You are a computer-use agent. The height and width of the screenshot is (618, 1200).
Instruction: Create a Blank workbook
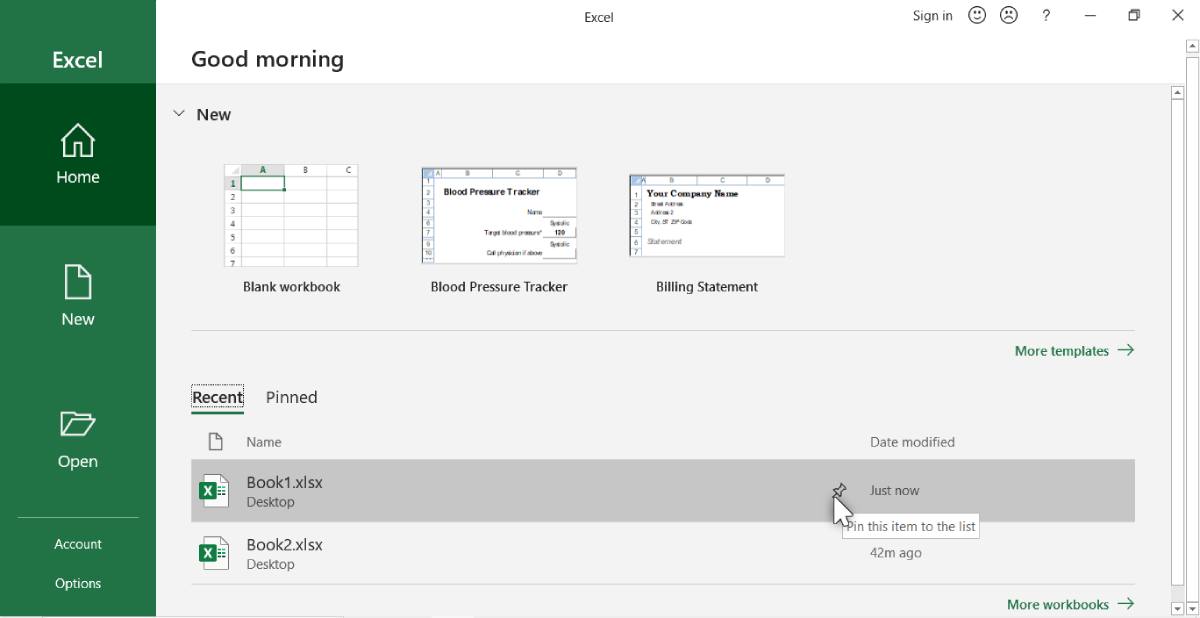tap(291, 230)
